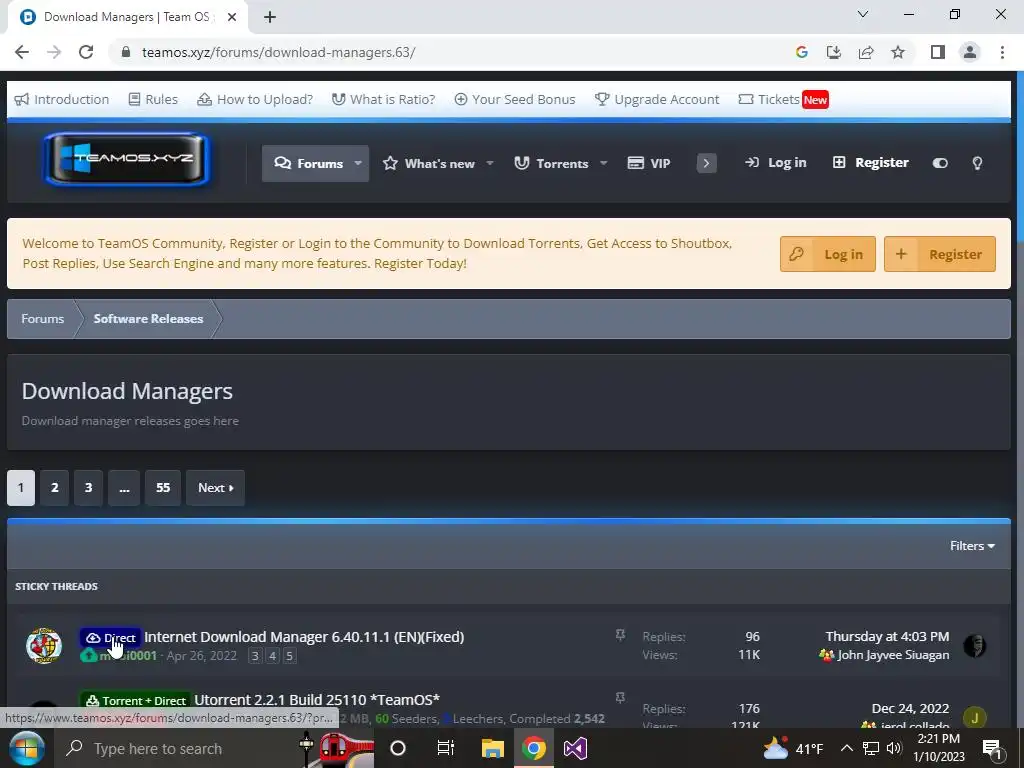This screenshot has height=768, width=1024.
Task: Click the Torrent + Direct prefix label
Action: tap(136, 701)
